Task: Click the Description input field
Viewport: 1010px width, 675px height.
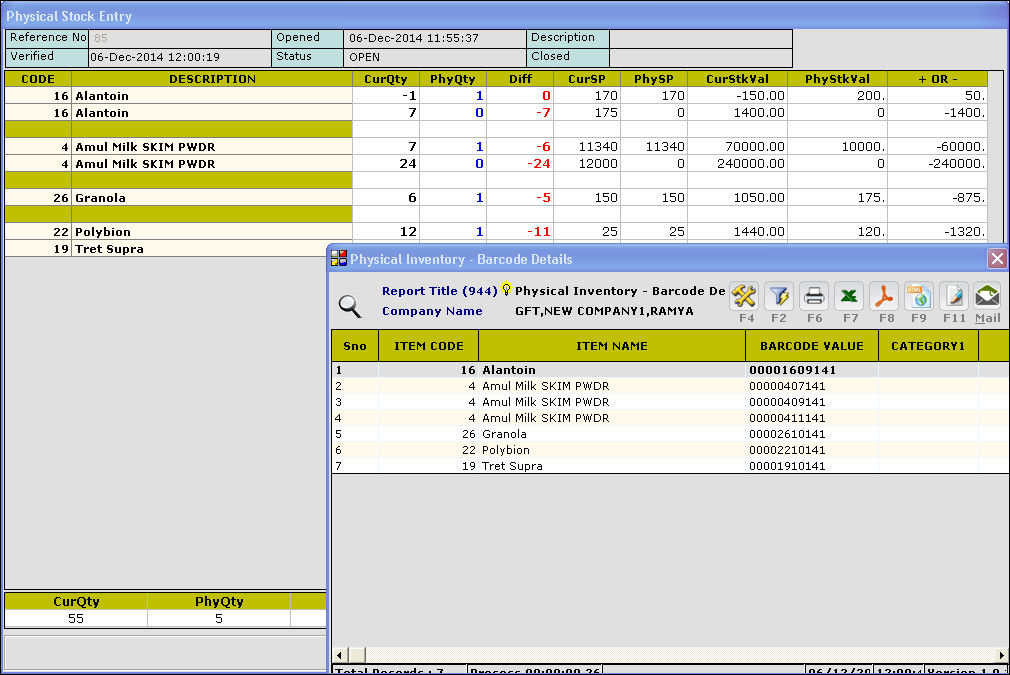Action: coord(700,38)
